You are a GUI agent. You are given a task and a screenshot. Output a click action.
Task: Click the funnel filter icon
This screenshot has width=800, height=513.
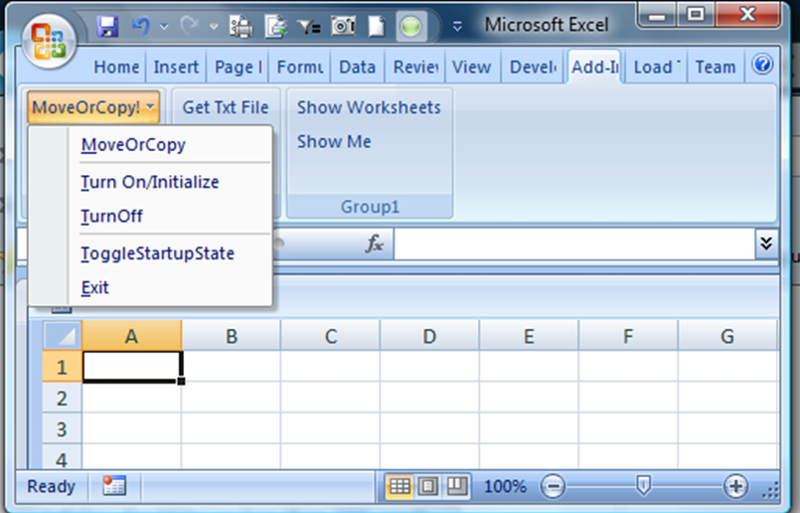tap(309, 27)
